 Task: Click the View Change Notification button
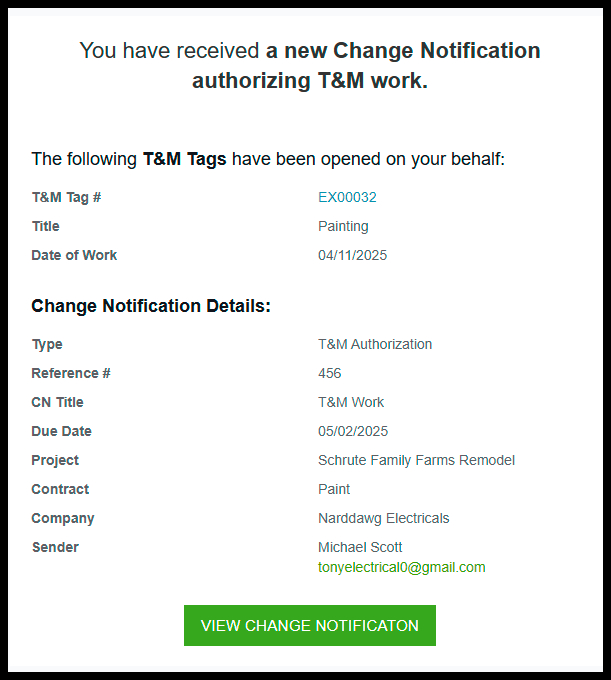[x=310, y=625]
